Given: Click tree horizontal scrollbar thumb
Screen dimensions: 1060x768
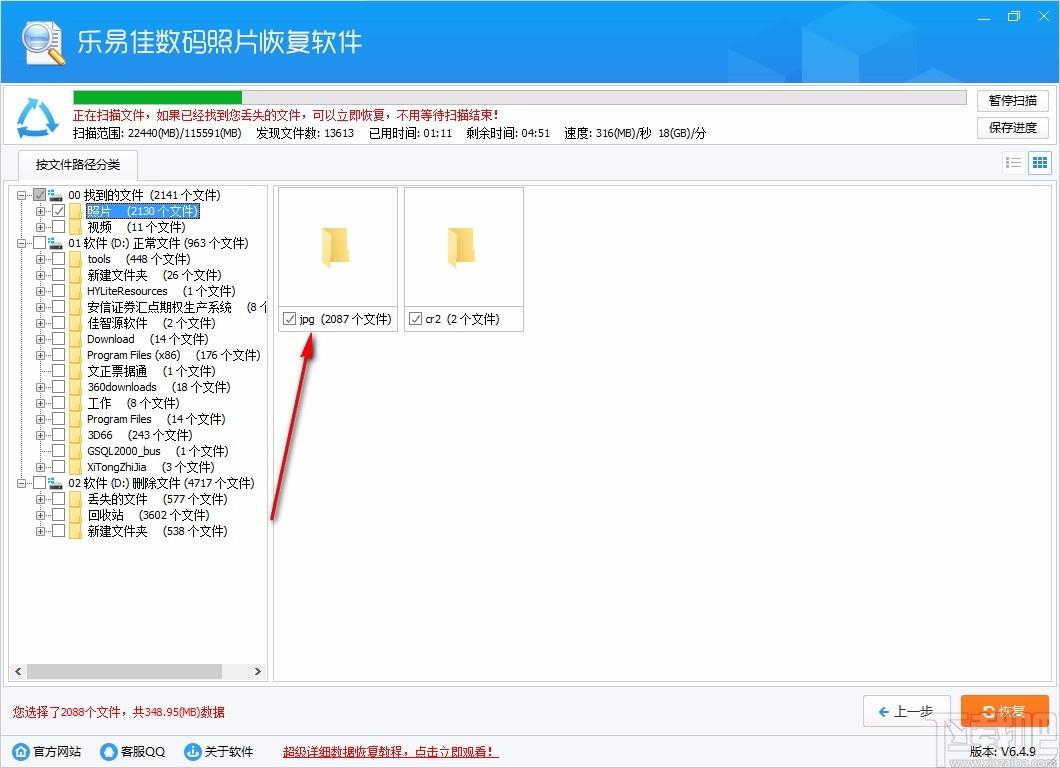Looking at the screenshot, I should click(124, 671).
